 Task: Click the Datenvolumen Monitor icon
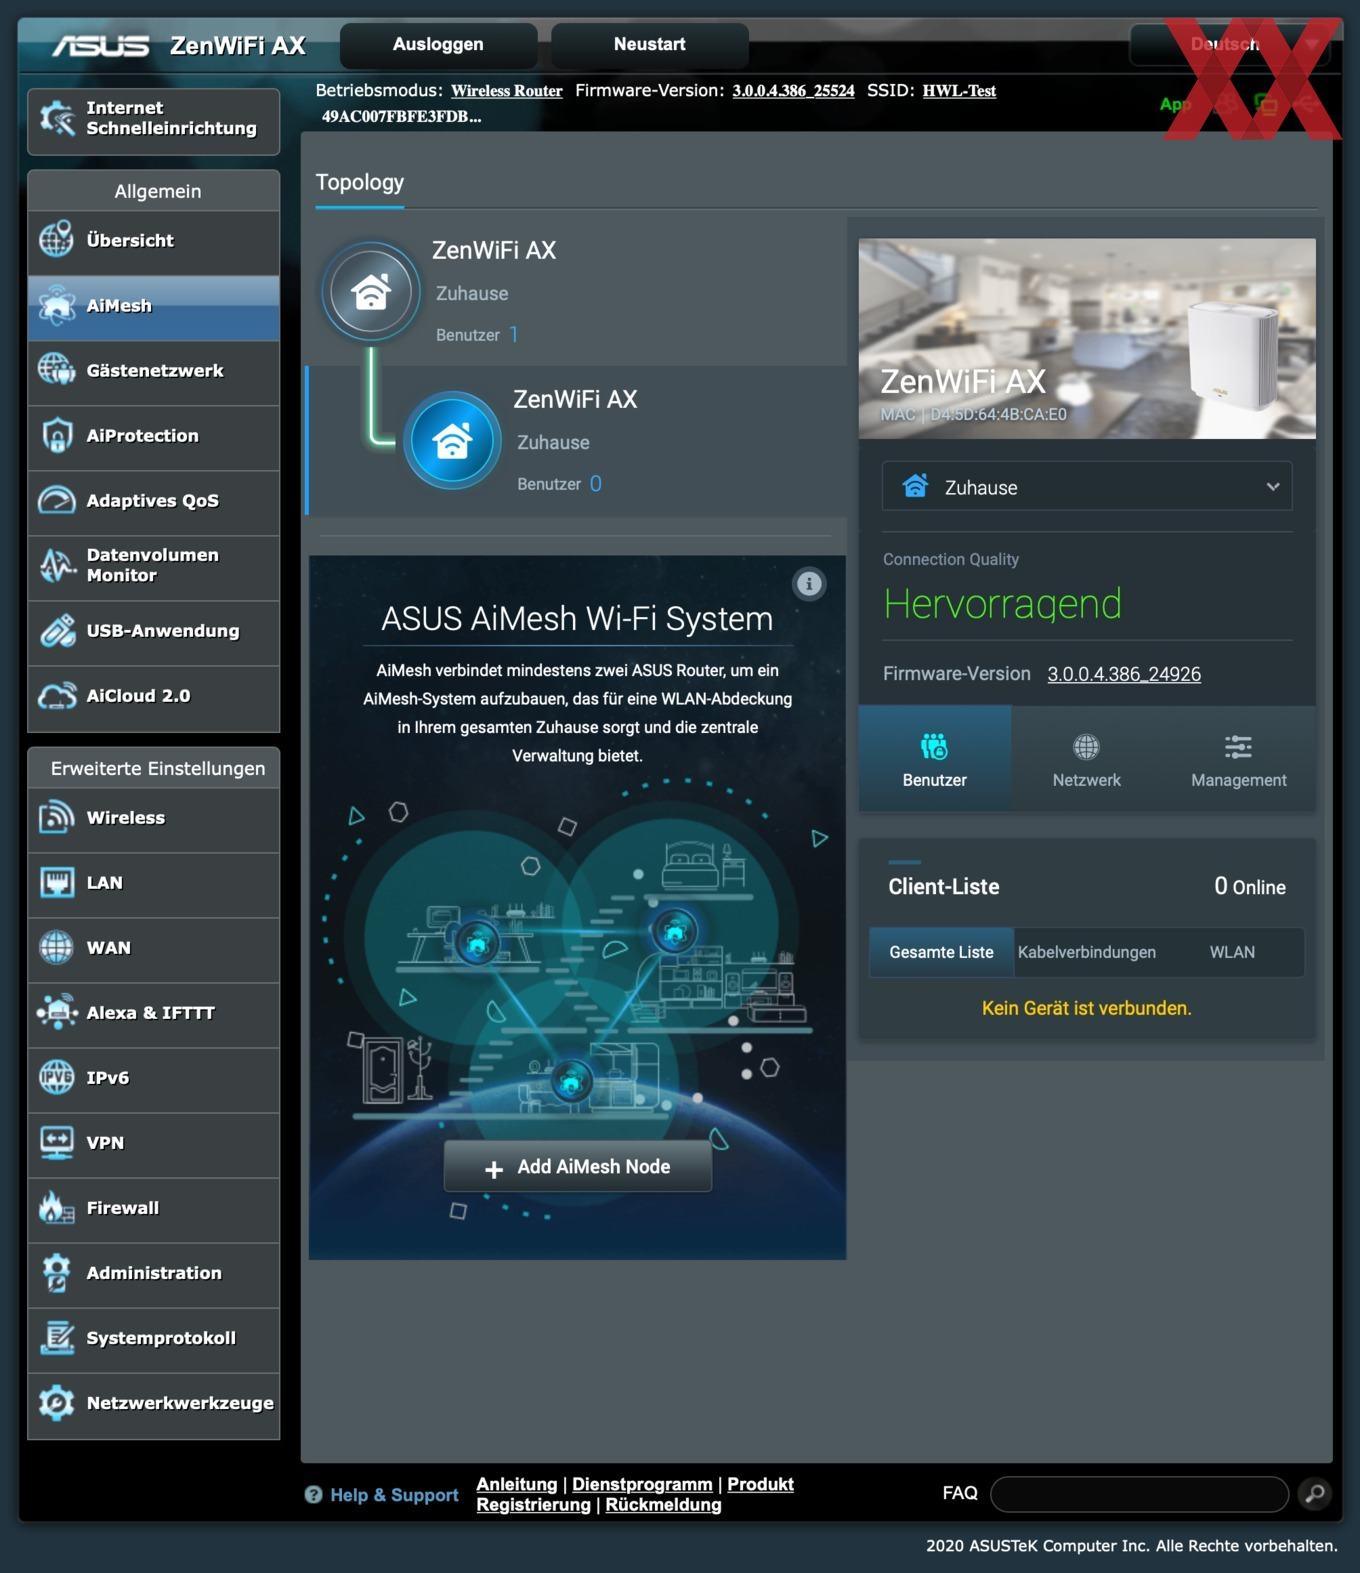56,565
